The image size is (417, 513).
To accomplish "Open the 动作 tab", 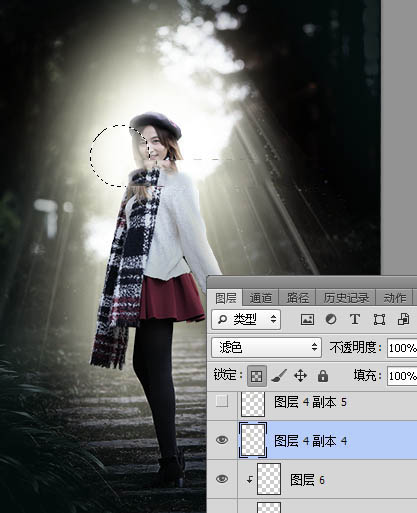I will tap(394, 298).
